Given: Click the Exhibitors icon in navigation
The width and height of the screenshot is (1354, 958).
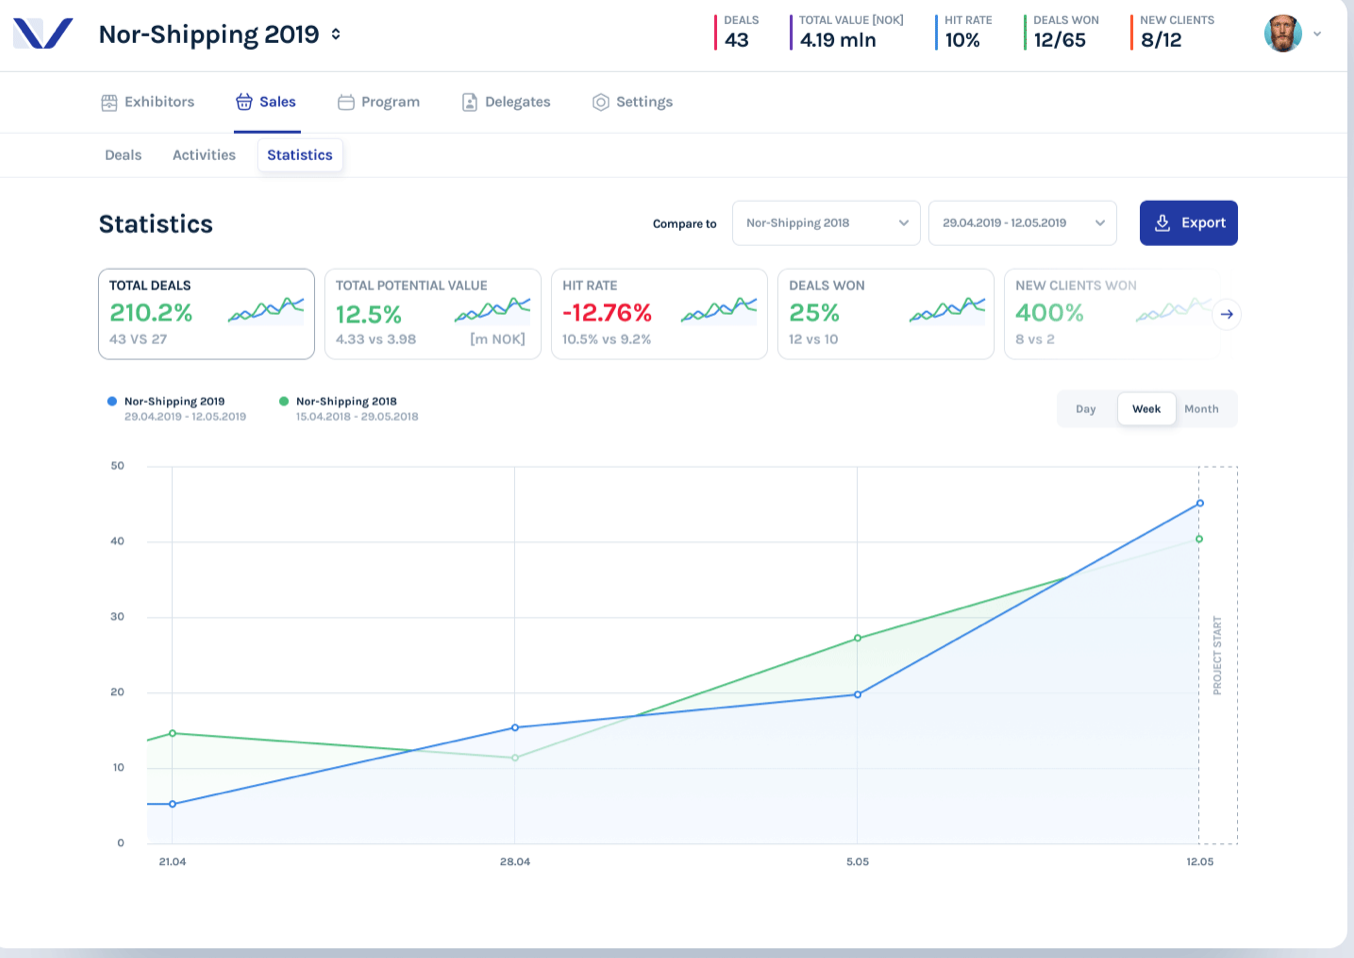Looking at the screenshot, I should (109, 102).
